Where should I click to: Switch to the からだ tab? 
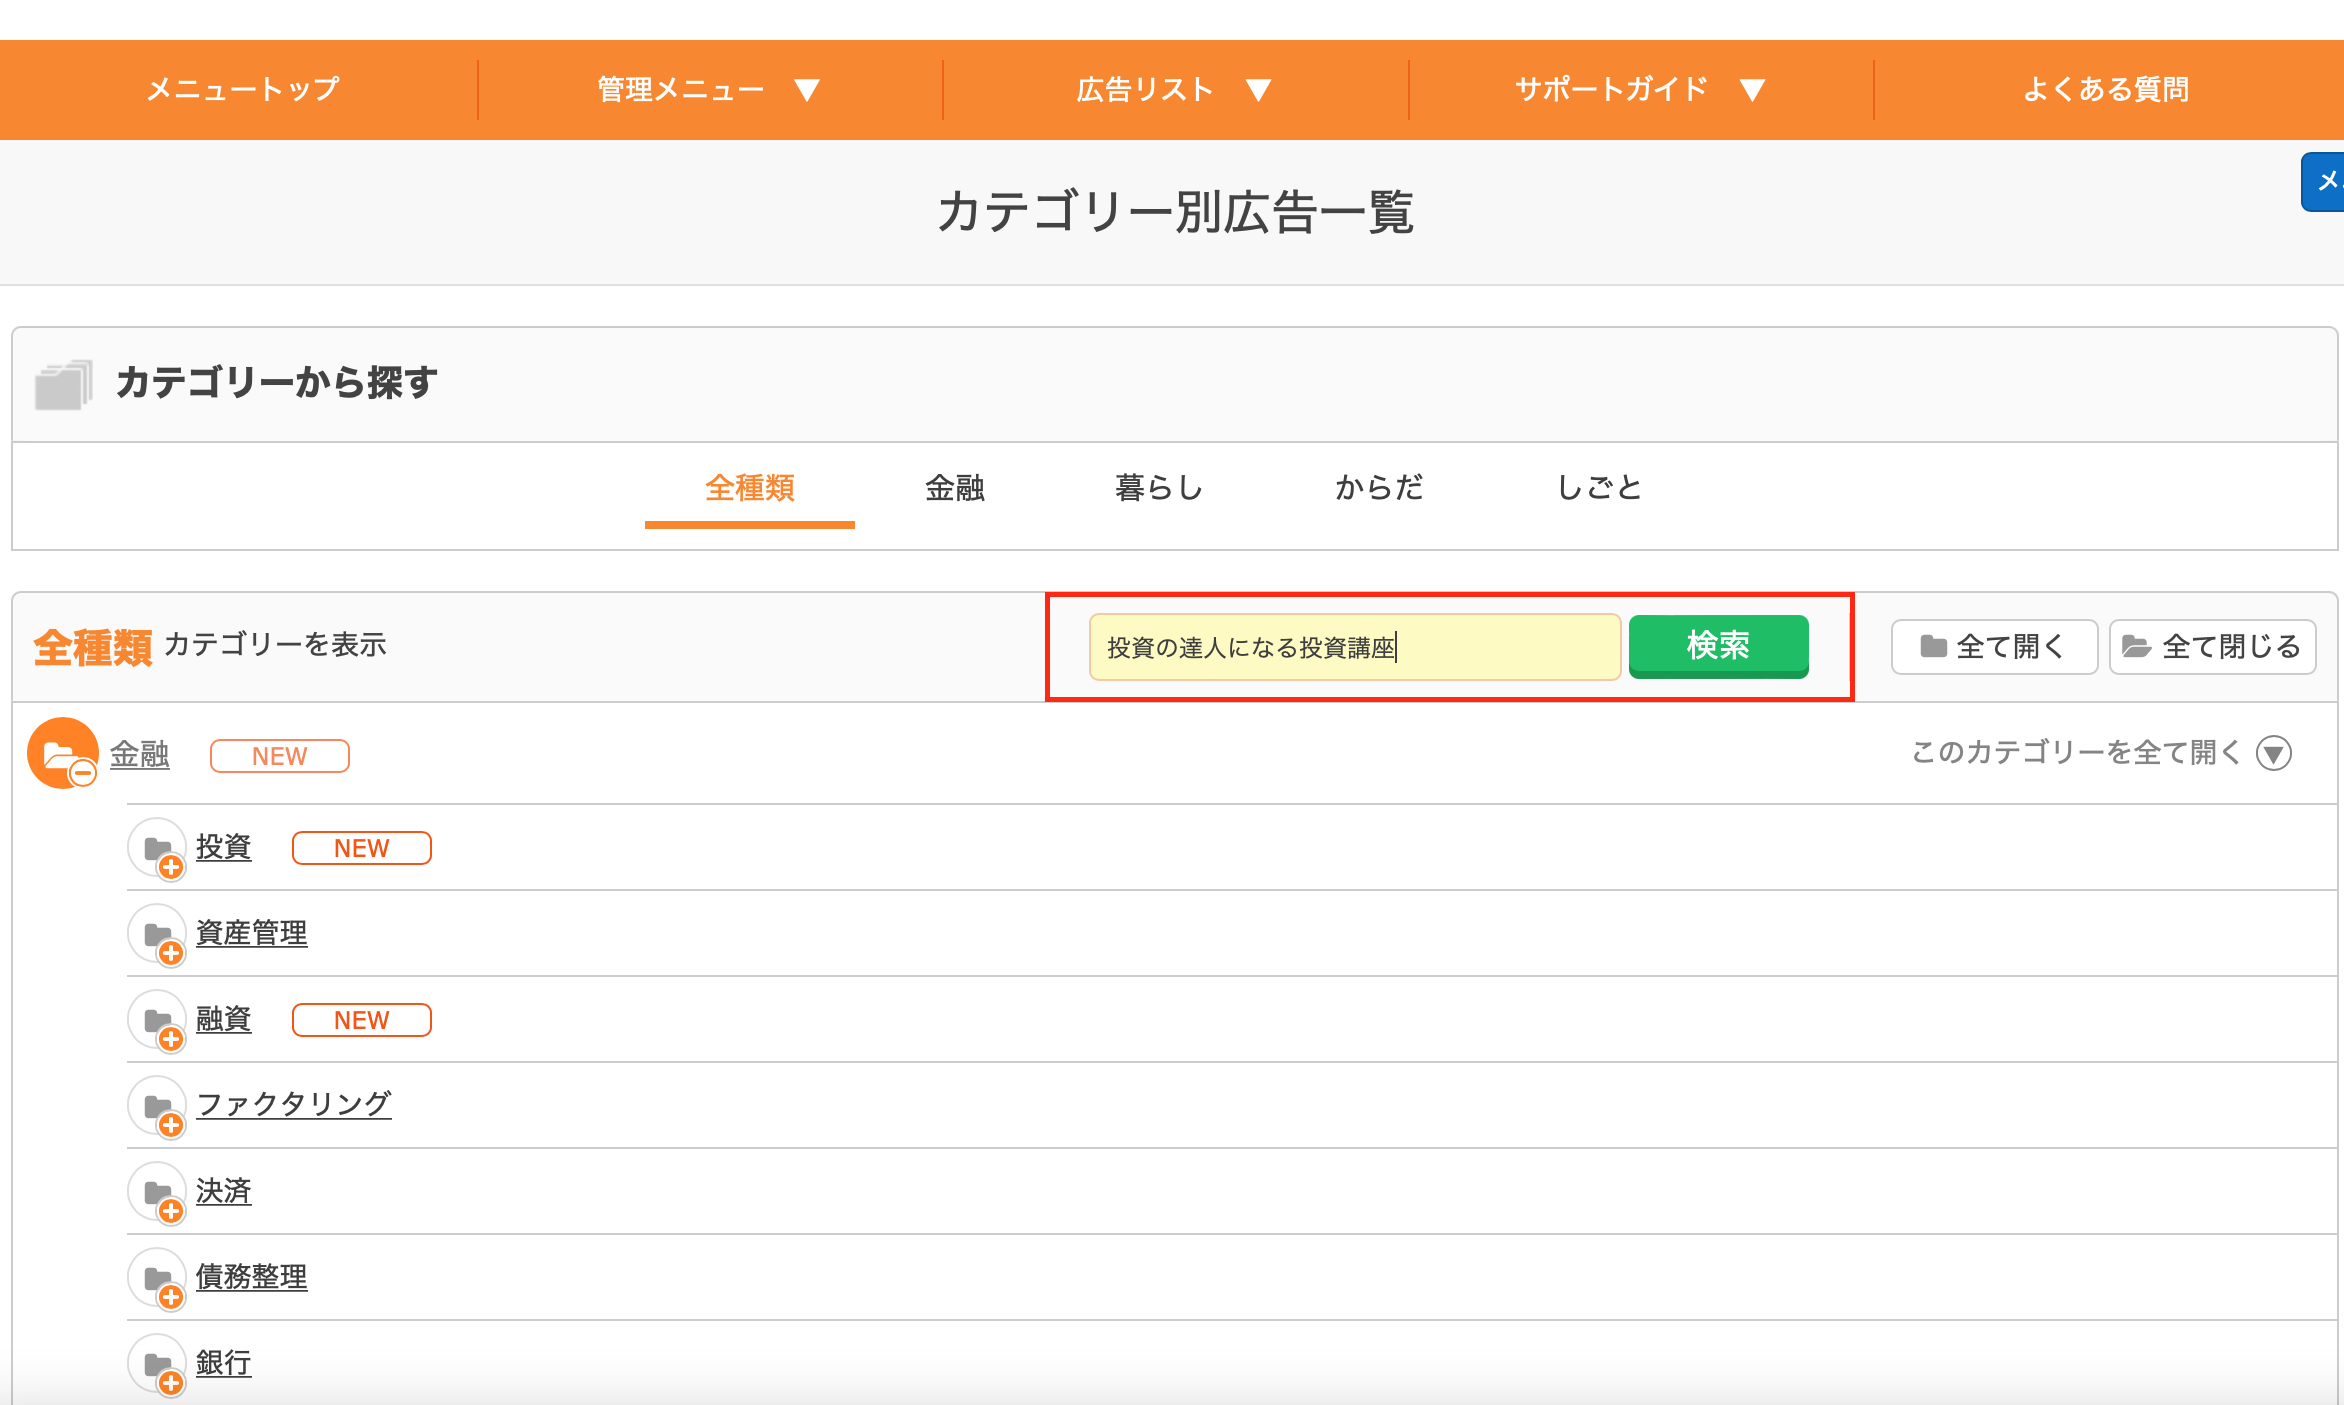(1379, 488)
